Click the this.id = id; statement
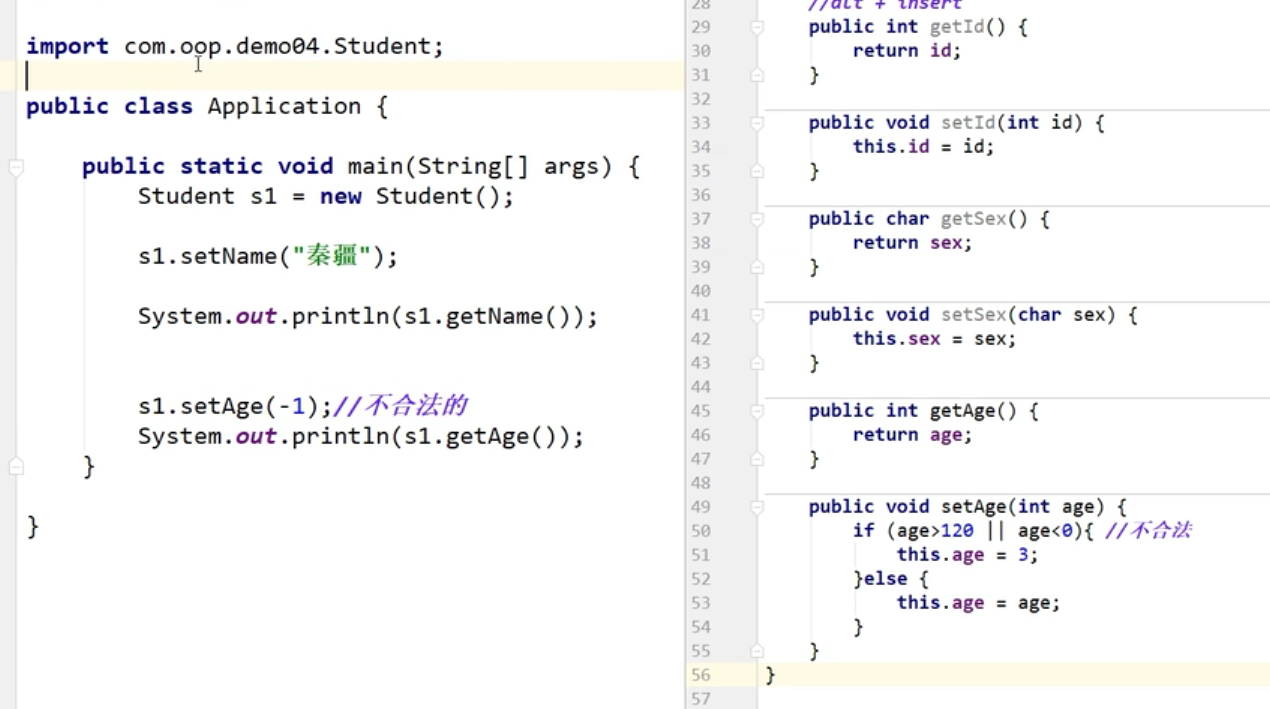 pyautogui.click(x=923, y=147)
